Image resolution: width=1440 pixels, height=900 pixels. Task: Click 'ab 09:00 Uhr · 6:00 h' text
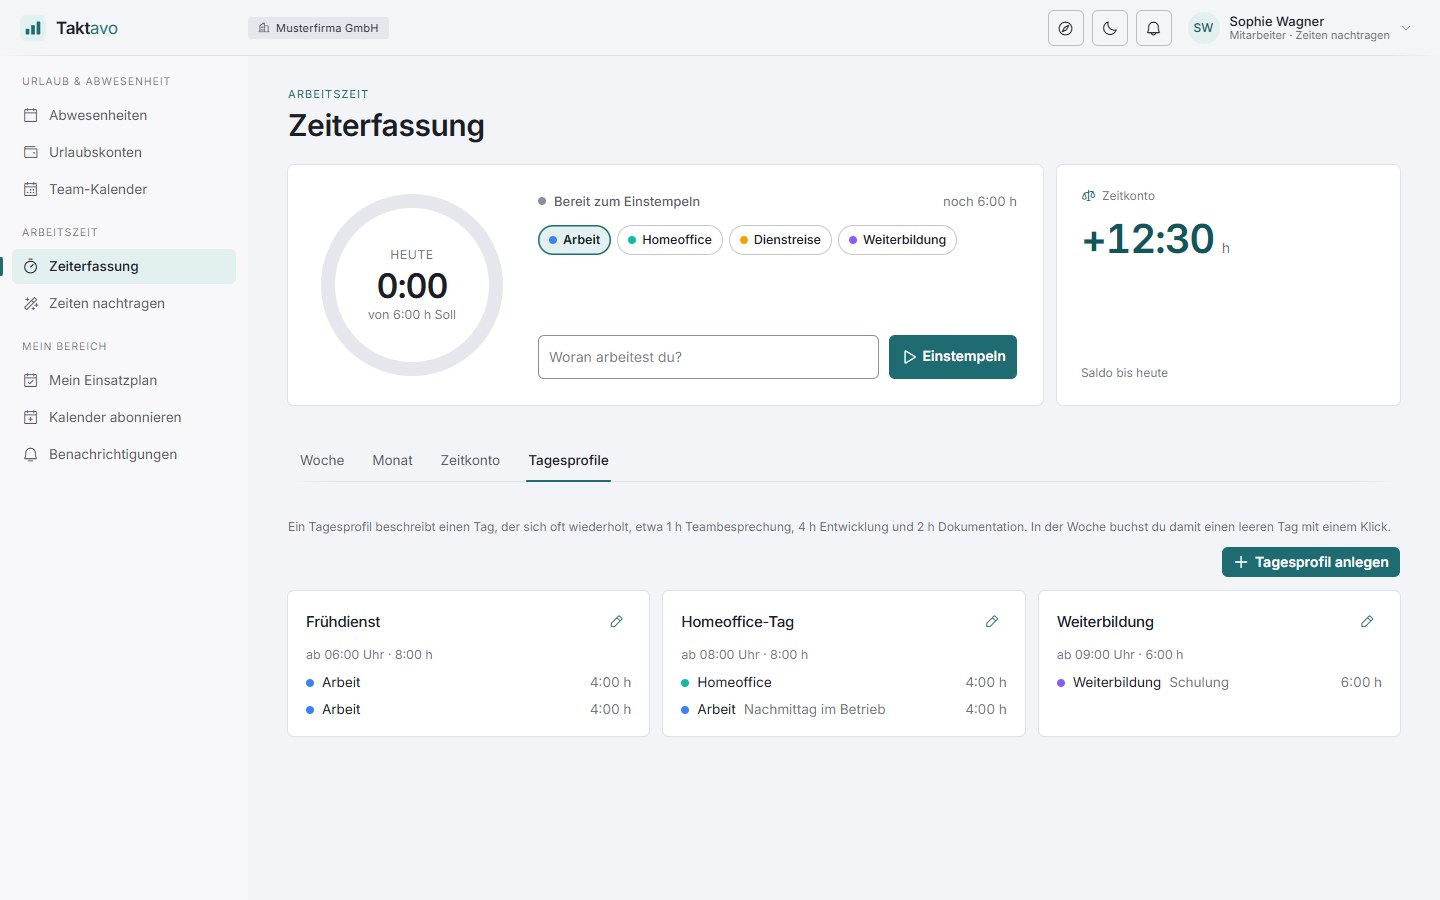pyautogui.click(x=1120, y=655)
